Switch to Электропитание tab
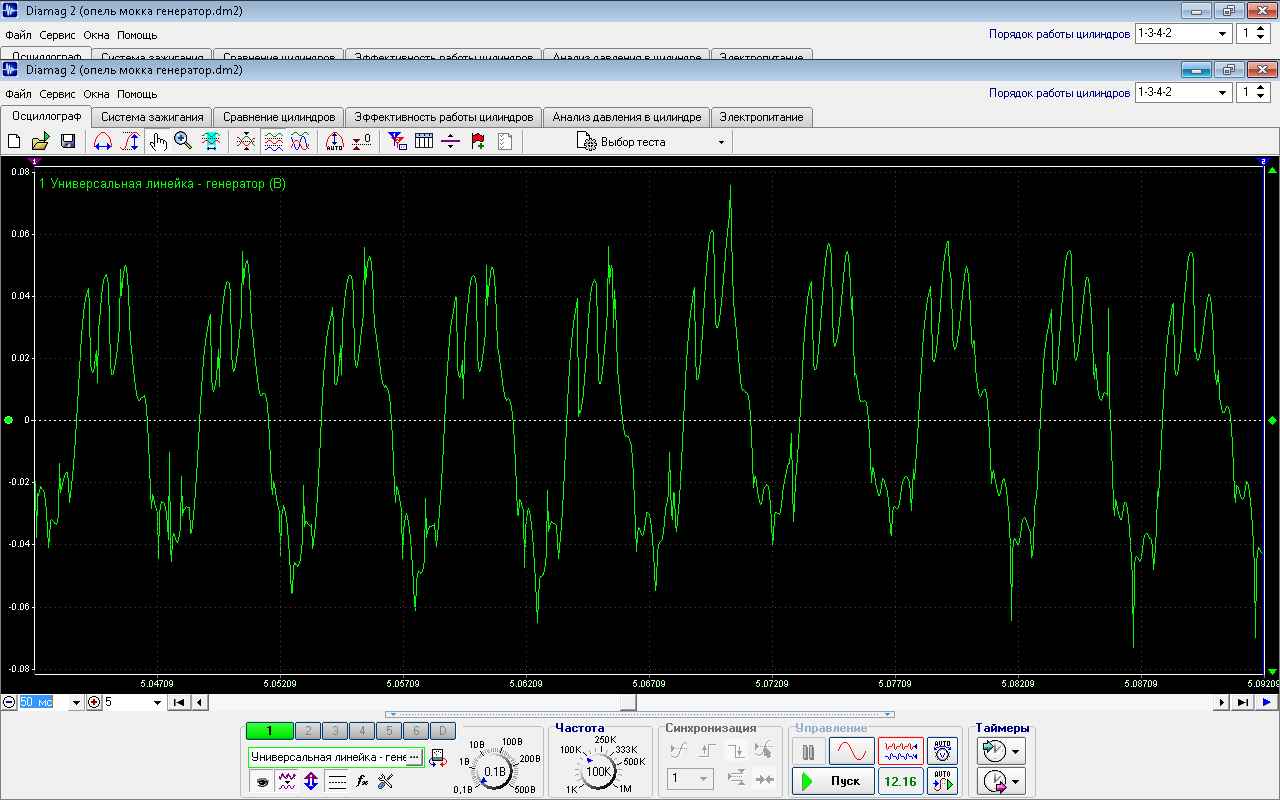 [762, 117]
